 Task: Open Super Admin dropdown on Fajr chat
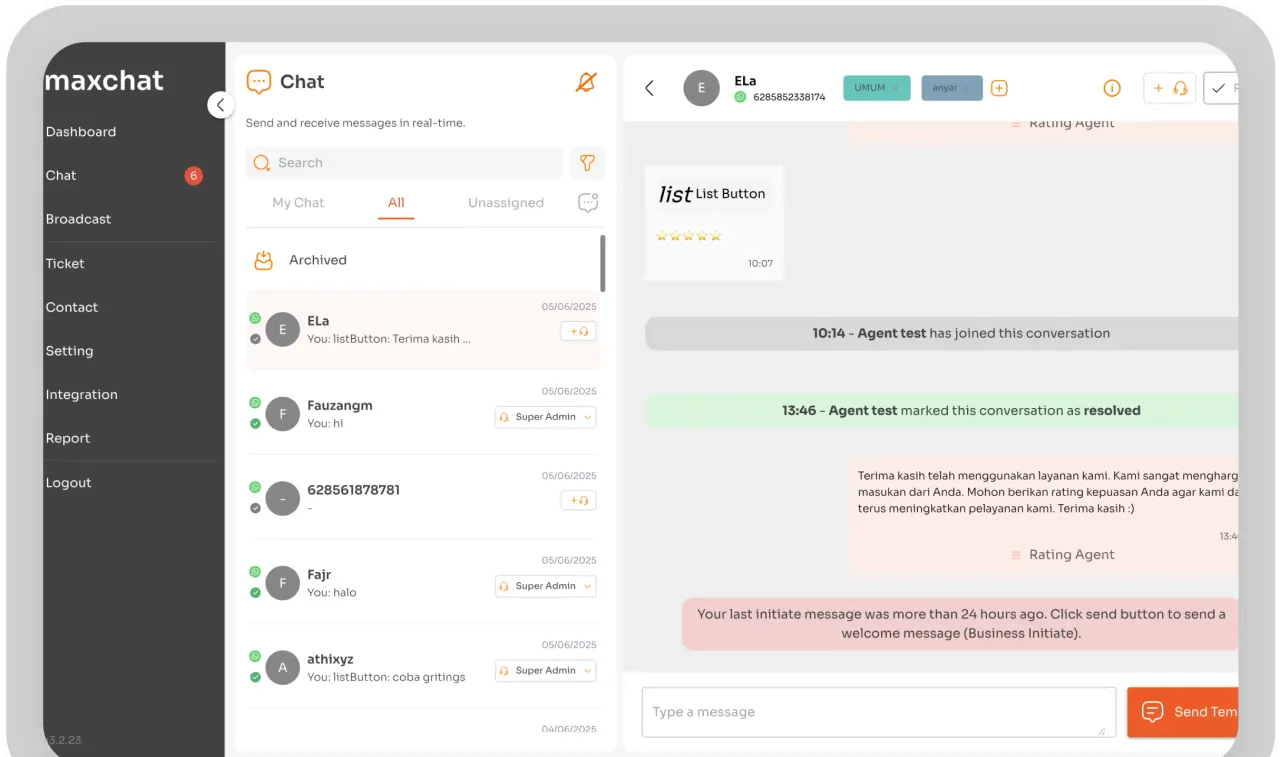[546, 586]
